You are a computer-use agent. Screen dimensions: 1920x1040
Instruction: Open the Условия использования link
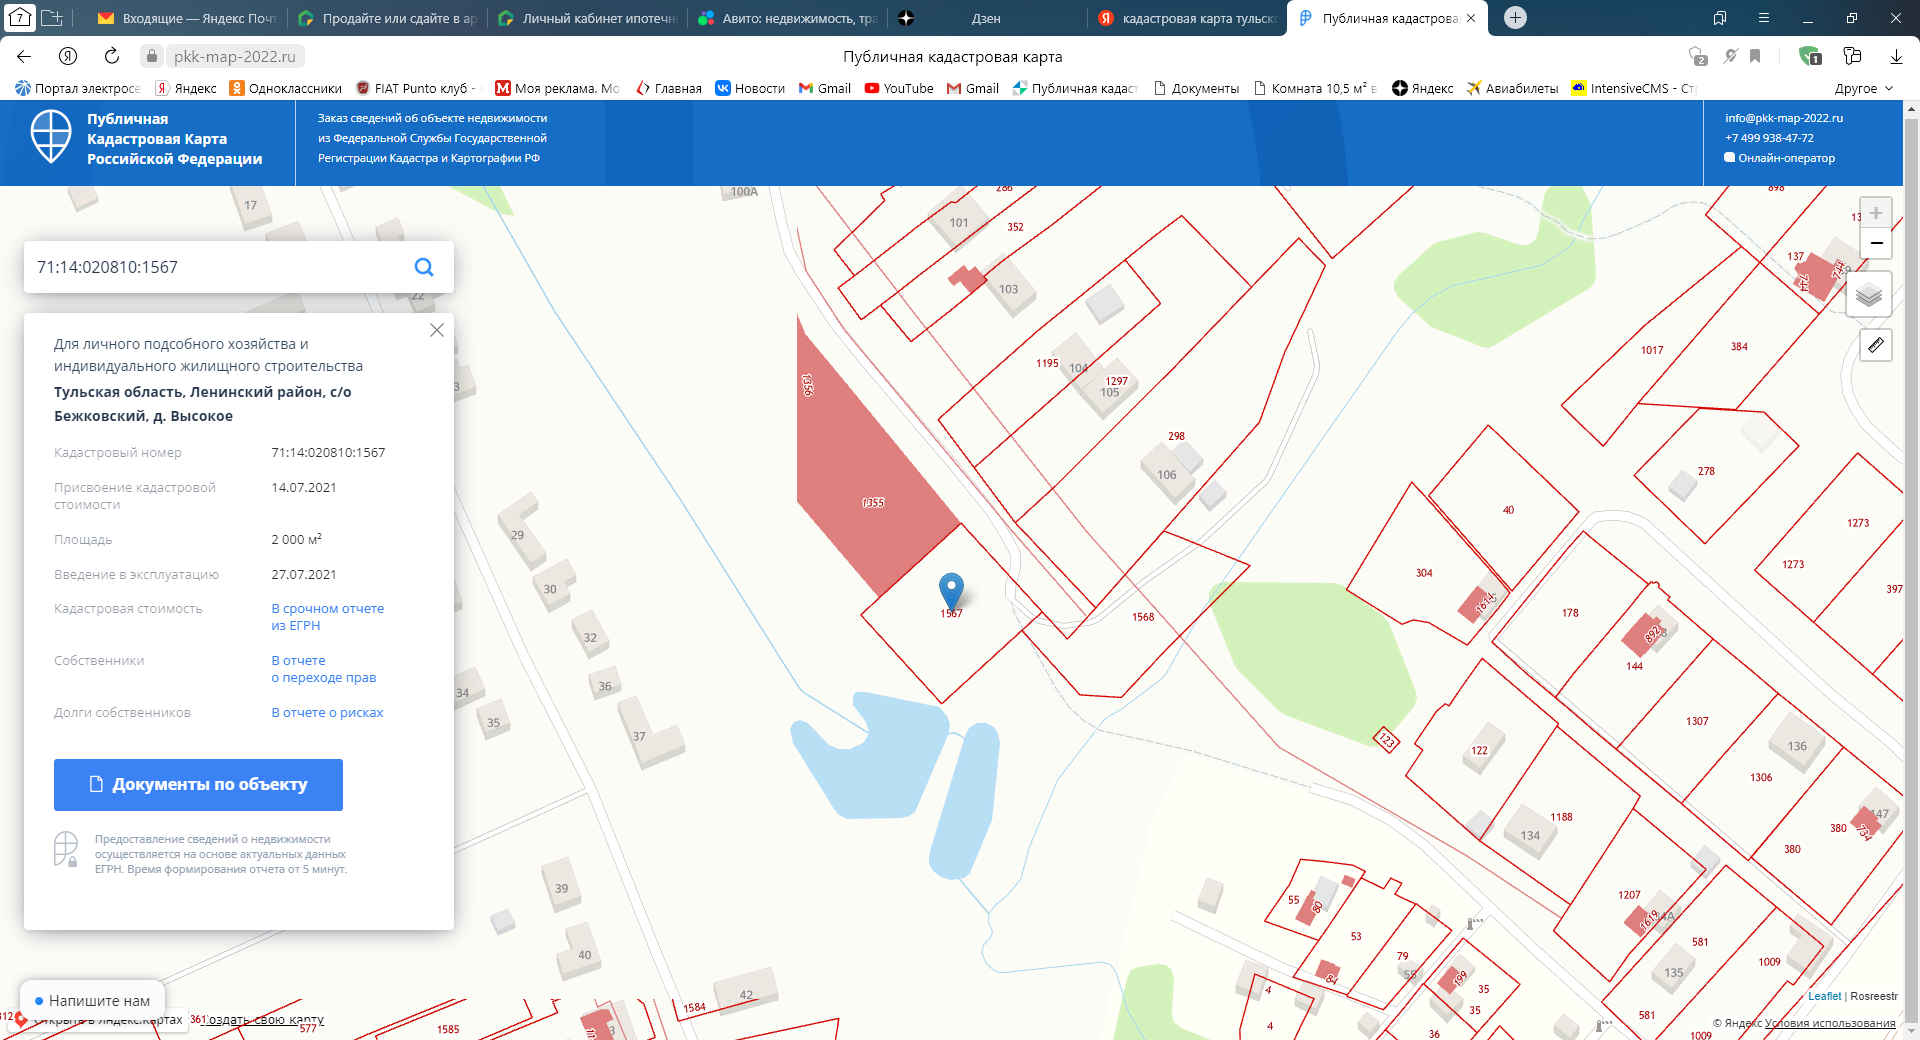[x=1830, y=1023]
